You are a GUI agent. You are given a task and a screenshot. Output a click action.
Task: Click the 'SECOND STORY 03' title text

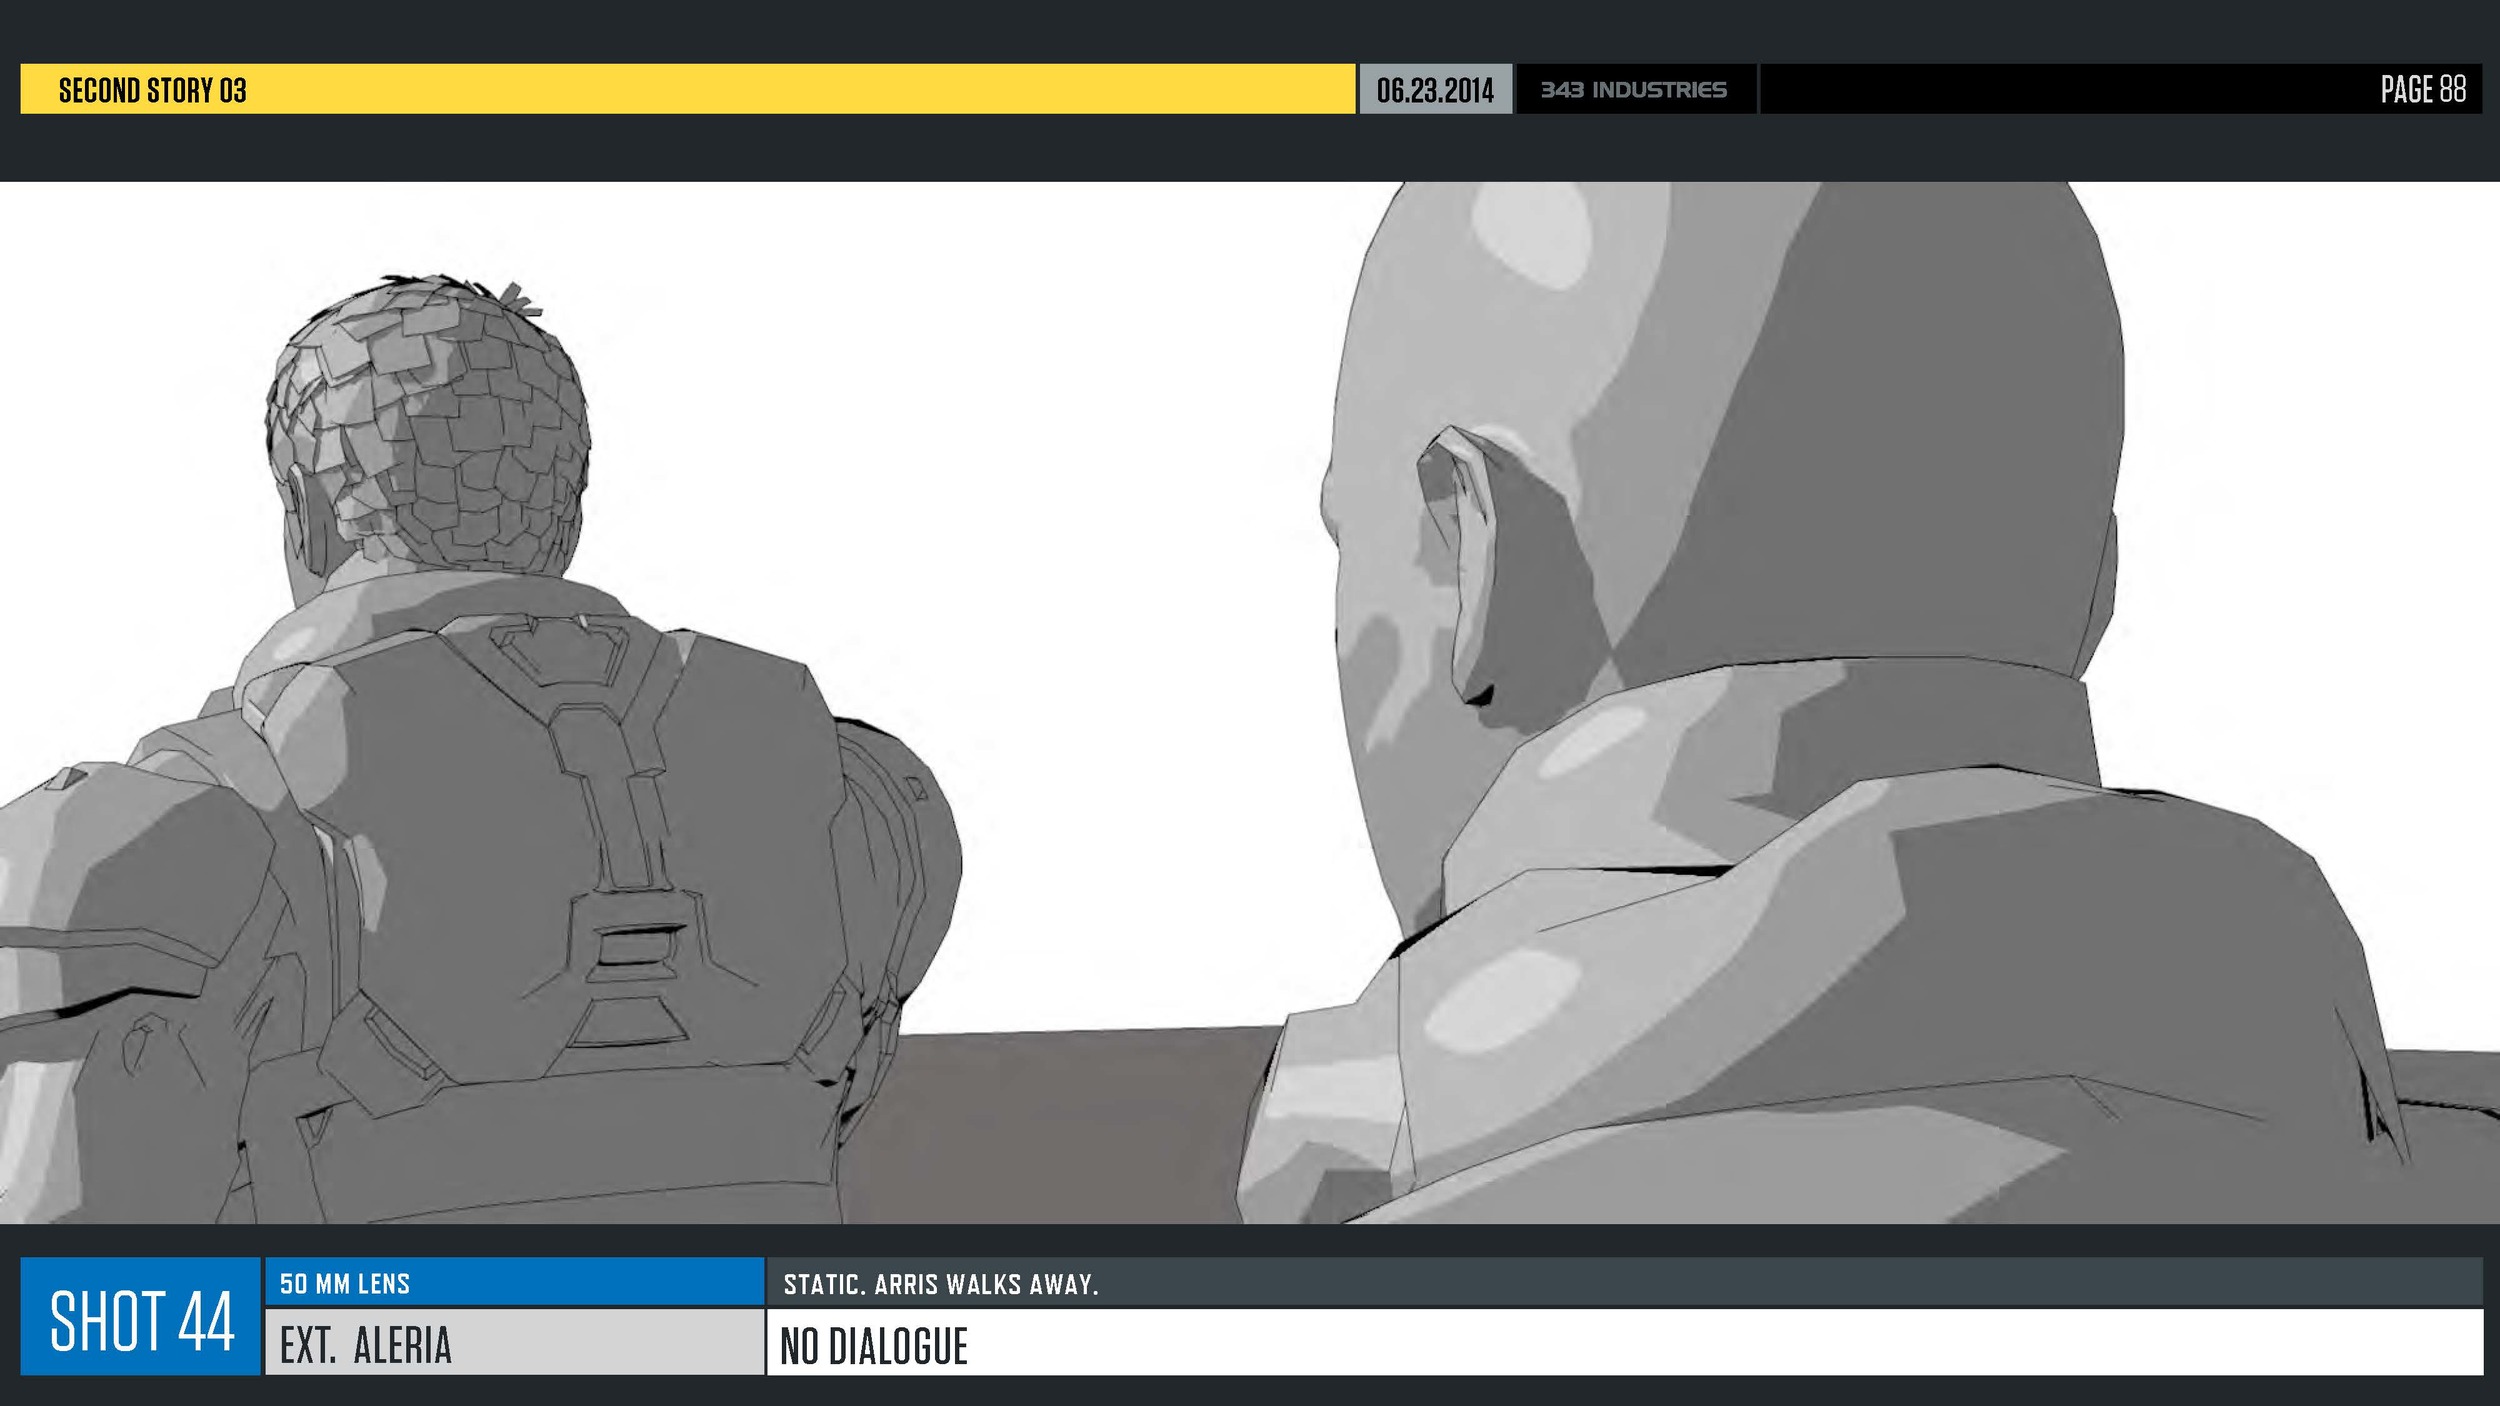[x=152, y=90]
